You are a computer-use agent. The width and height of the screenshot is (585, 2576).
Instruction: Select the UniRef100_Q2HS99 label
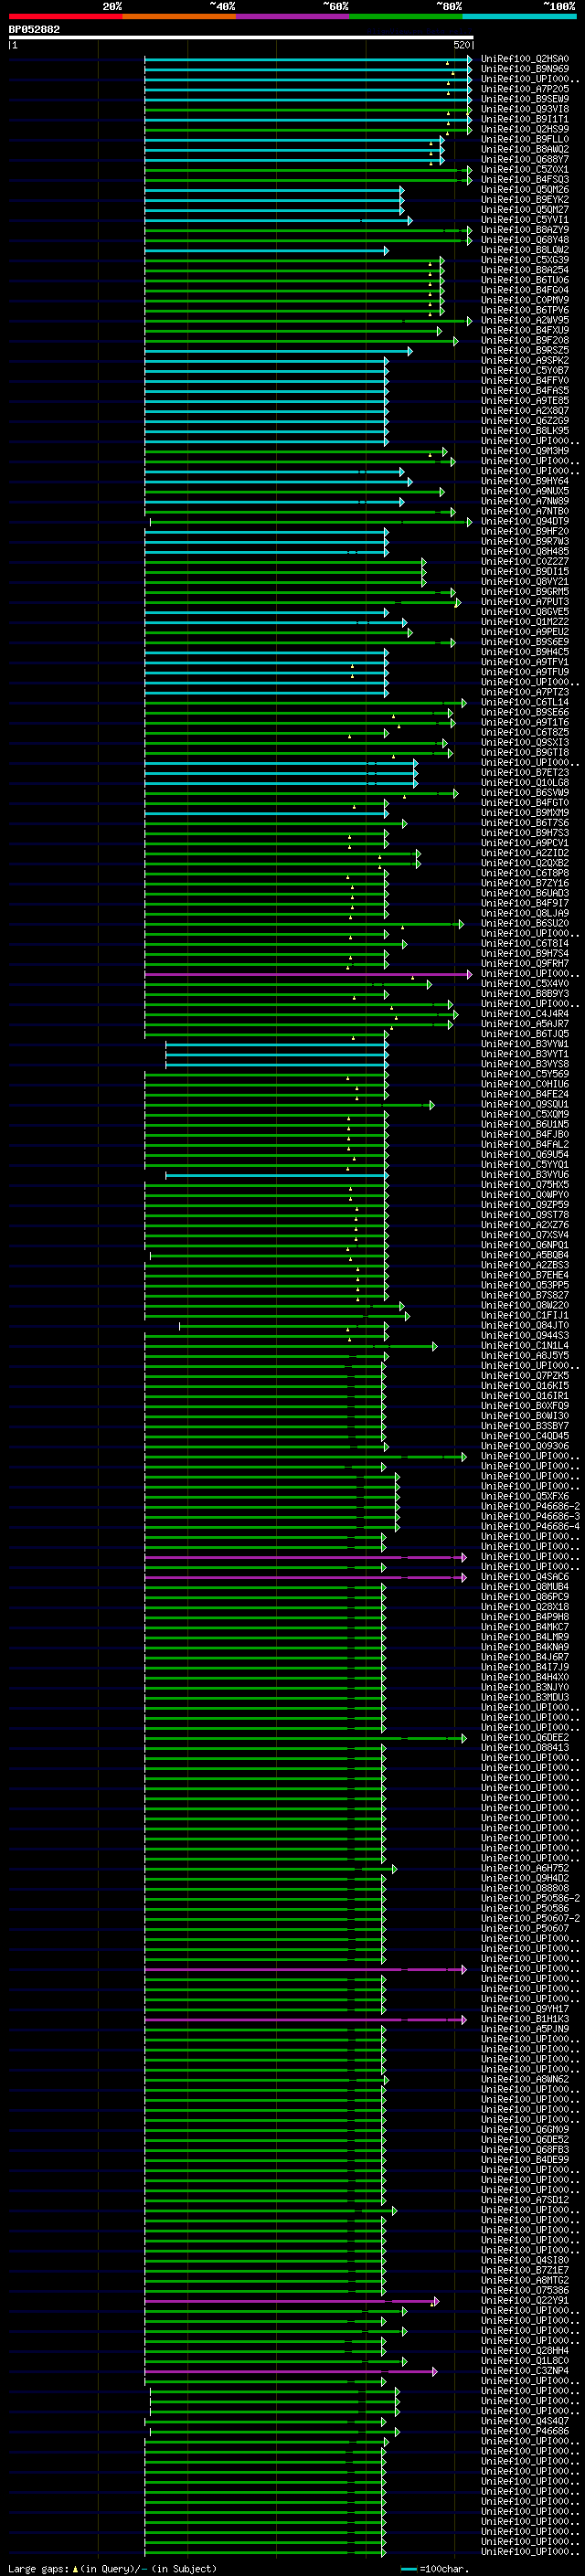click(525, 129)
